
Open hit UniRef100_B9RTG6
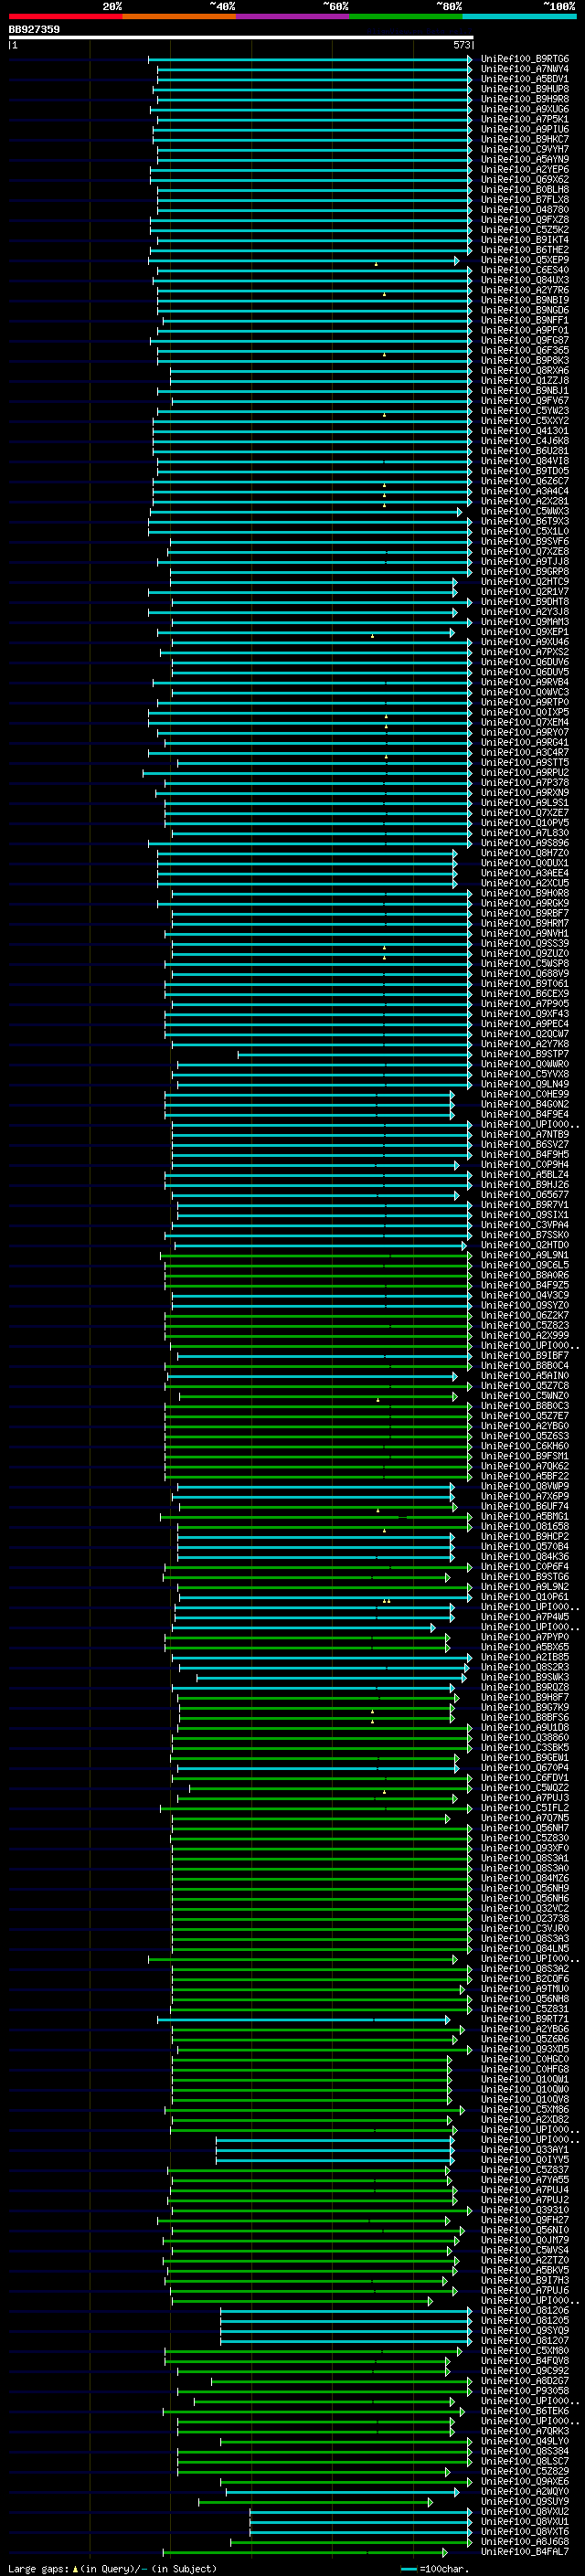(525, 59)
